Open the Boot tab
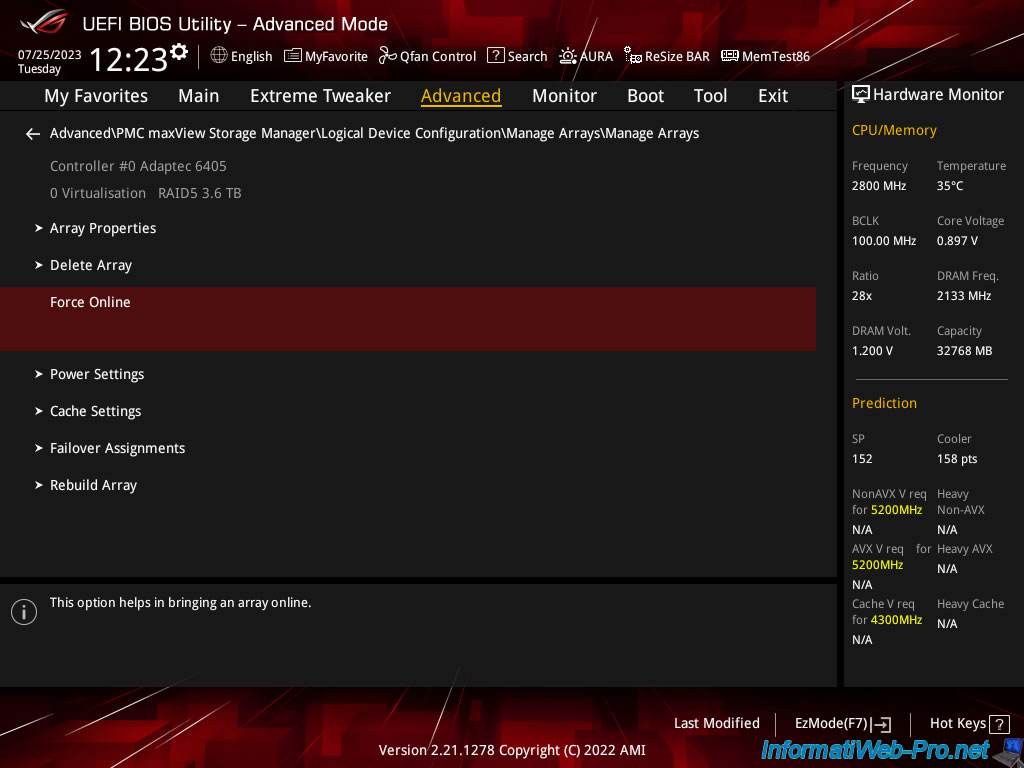The height and width of the screenshot is (768, 1024). pyautogui.click(x=645, y=96)
